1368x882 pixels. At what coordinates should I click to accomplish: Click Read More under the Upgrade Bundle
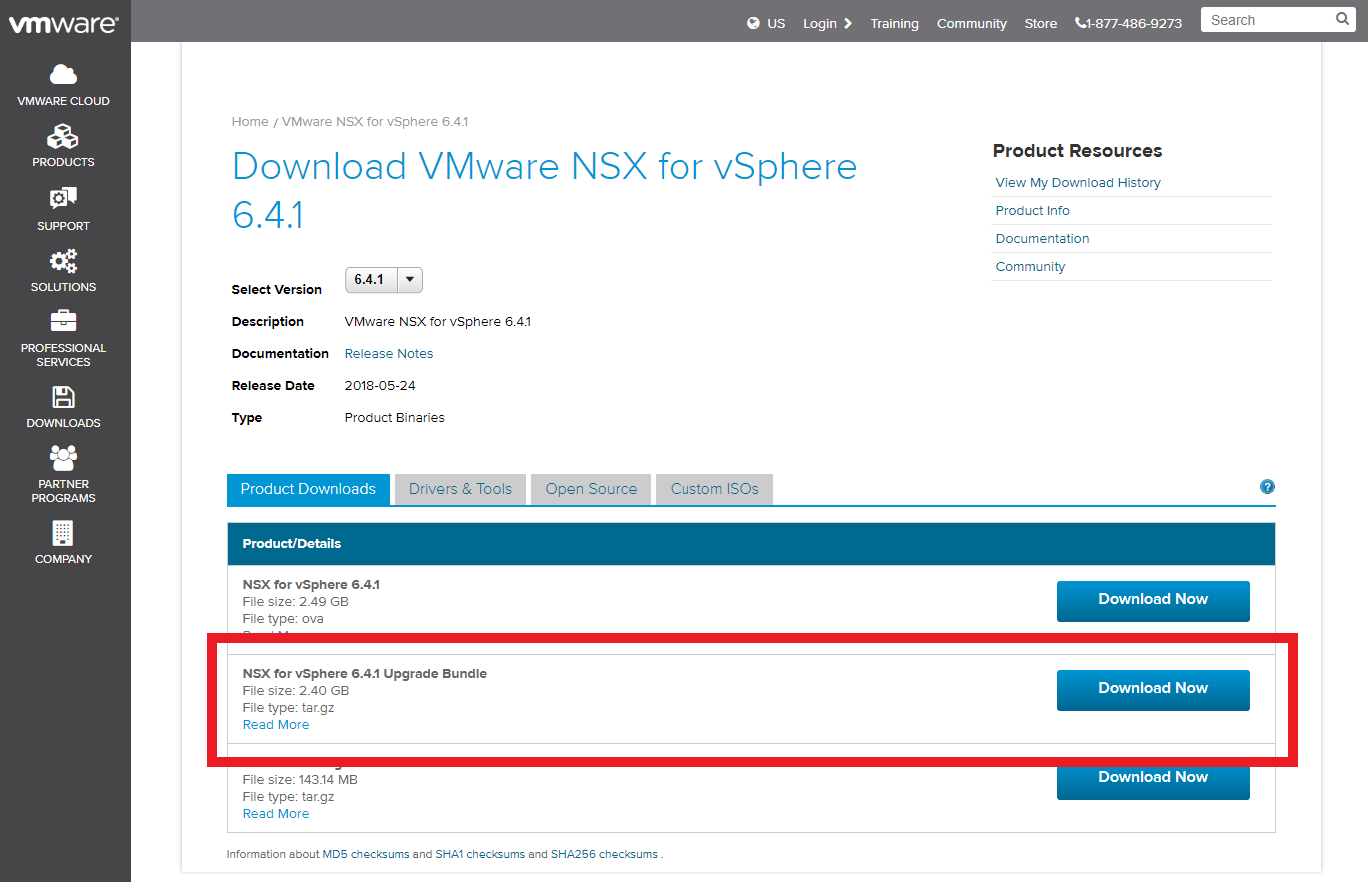[275, 724]
